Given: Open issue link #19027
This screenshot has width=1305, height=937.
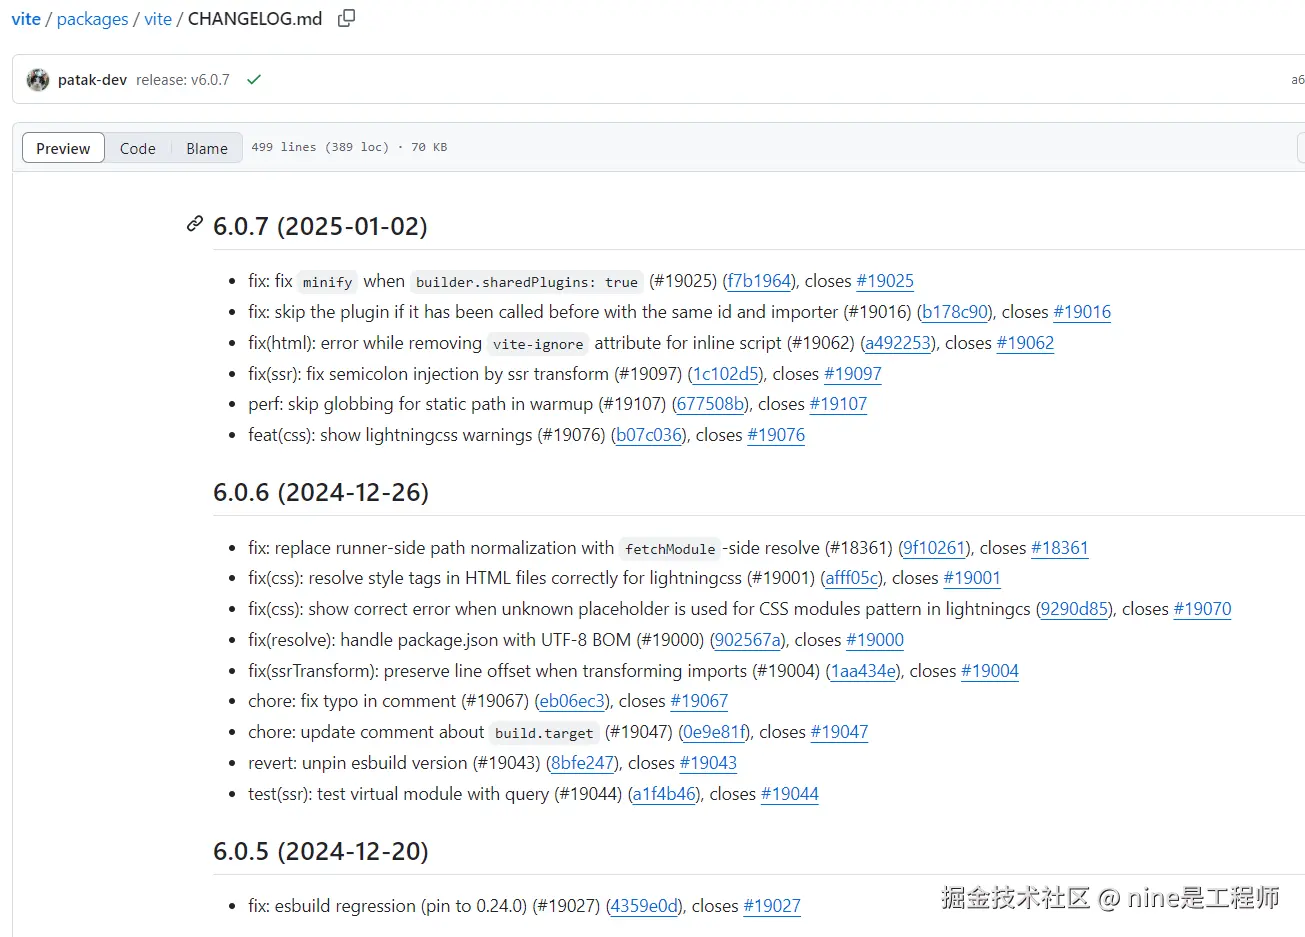Looking at the screenshot, I should pos(772,906).
